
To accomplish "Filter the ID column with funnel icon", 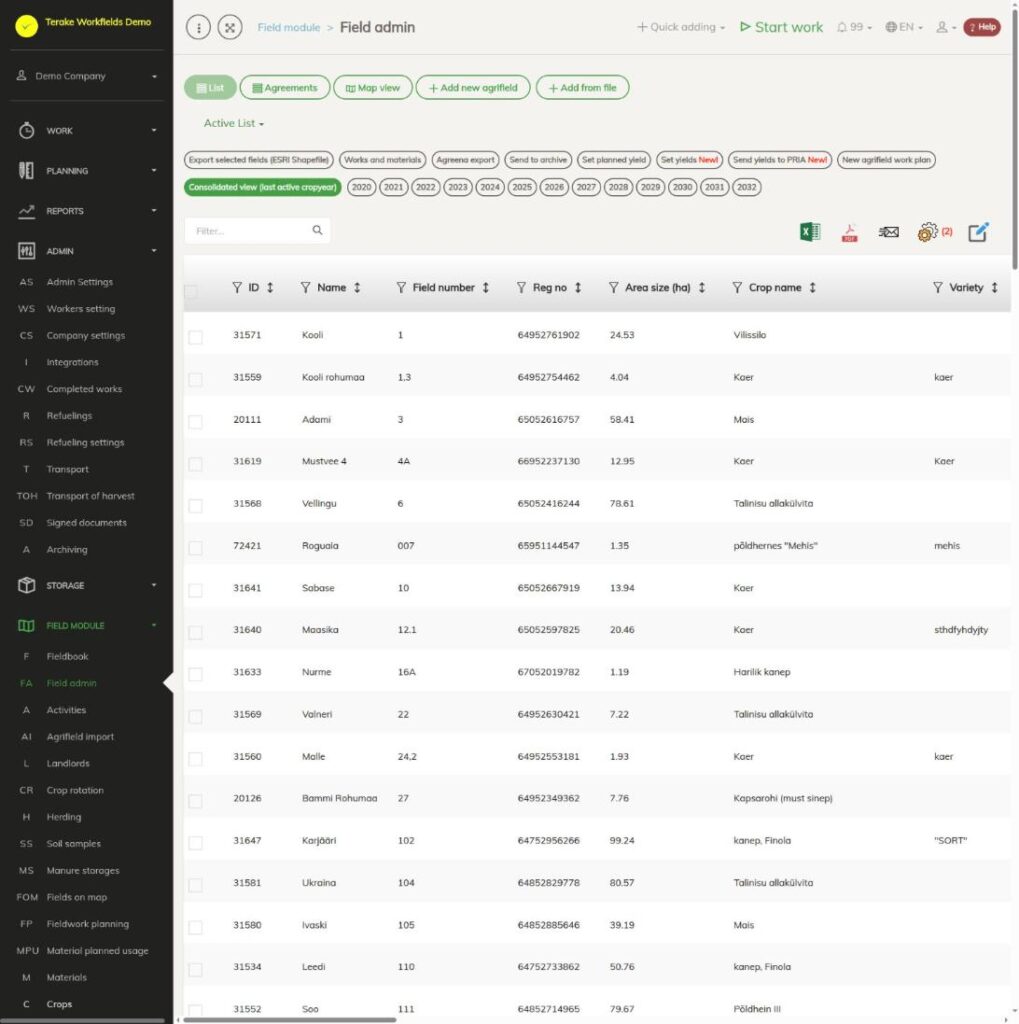I will click(x=237, y=287).
